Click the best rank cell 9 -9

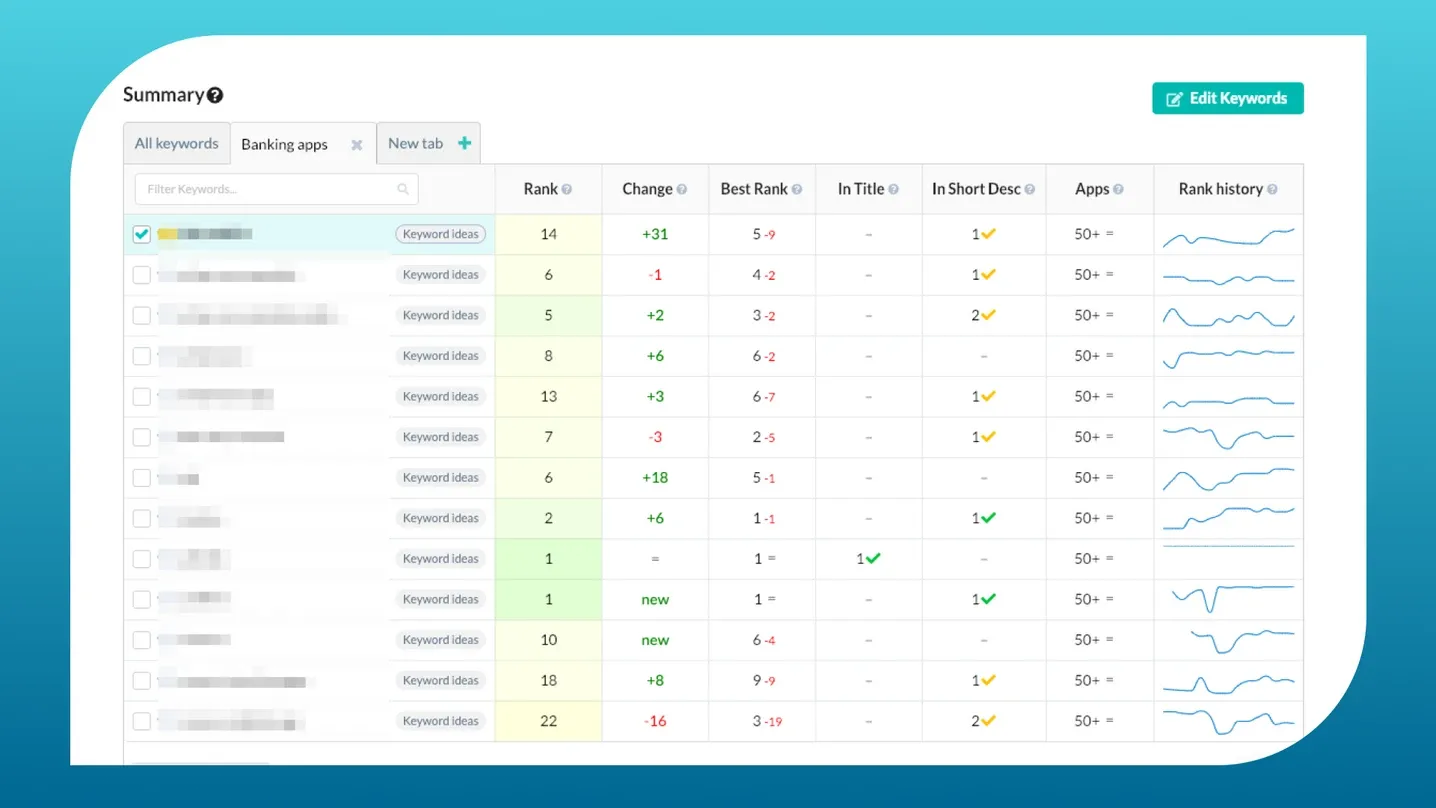764,680
